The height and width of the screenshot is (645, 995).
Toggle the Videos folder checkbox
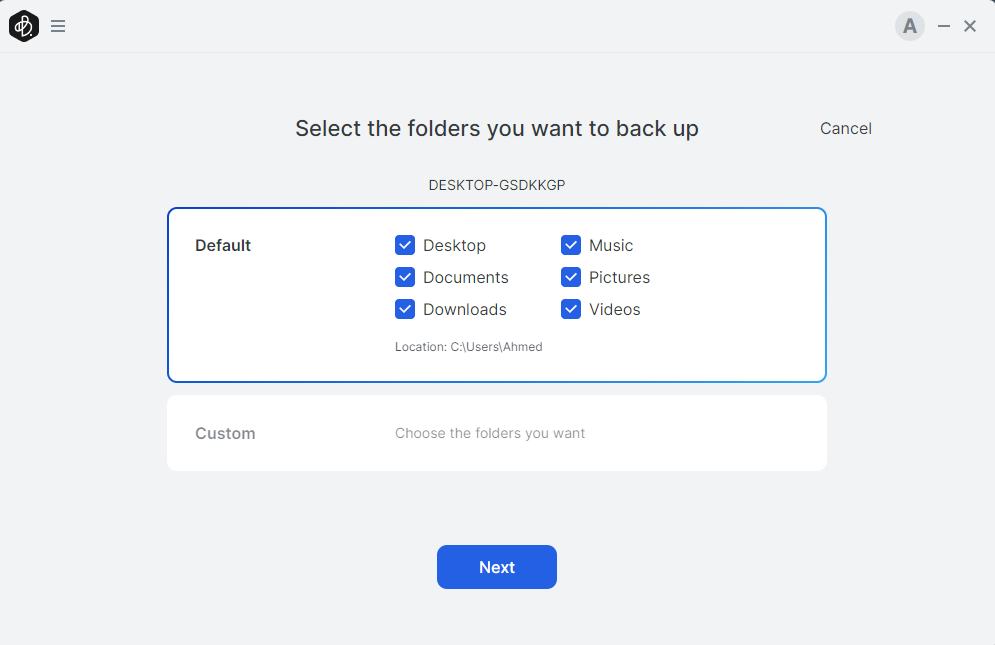click(x=571, y=309)
